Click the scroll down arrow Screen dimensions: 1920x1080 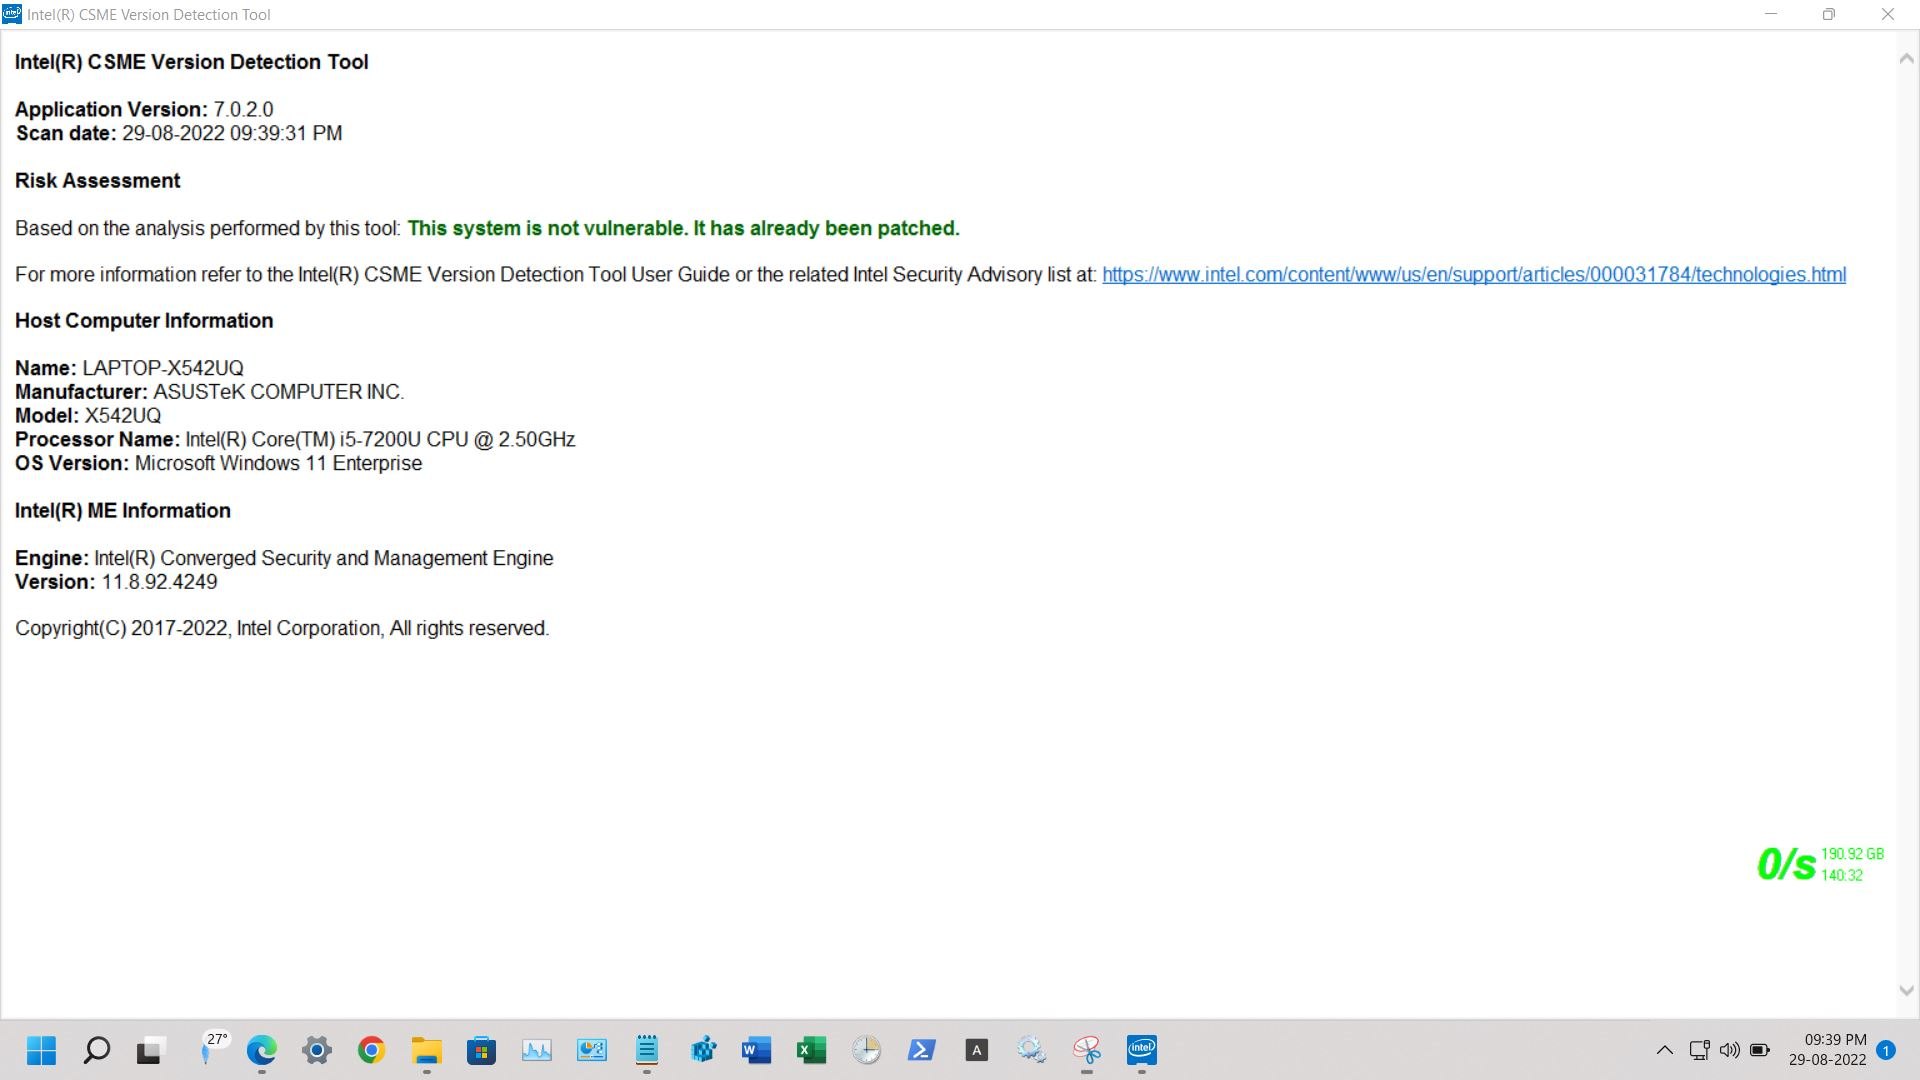click(1907, 991)
